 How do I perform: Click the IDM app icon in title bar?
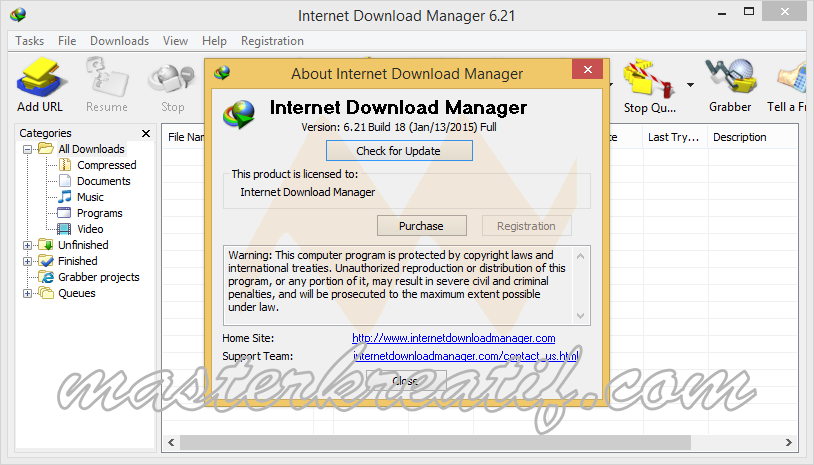(18, 15)
